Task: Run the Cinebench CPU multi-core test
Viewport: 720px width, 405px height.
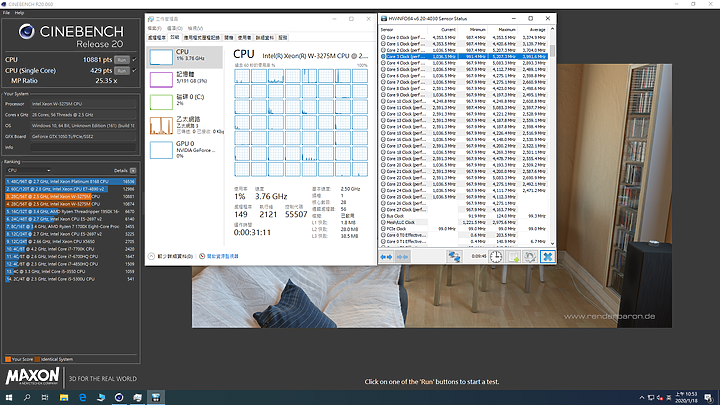Action: tap(122, 60)
